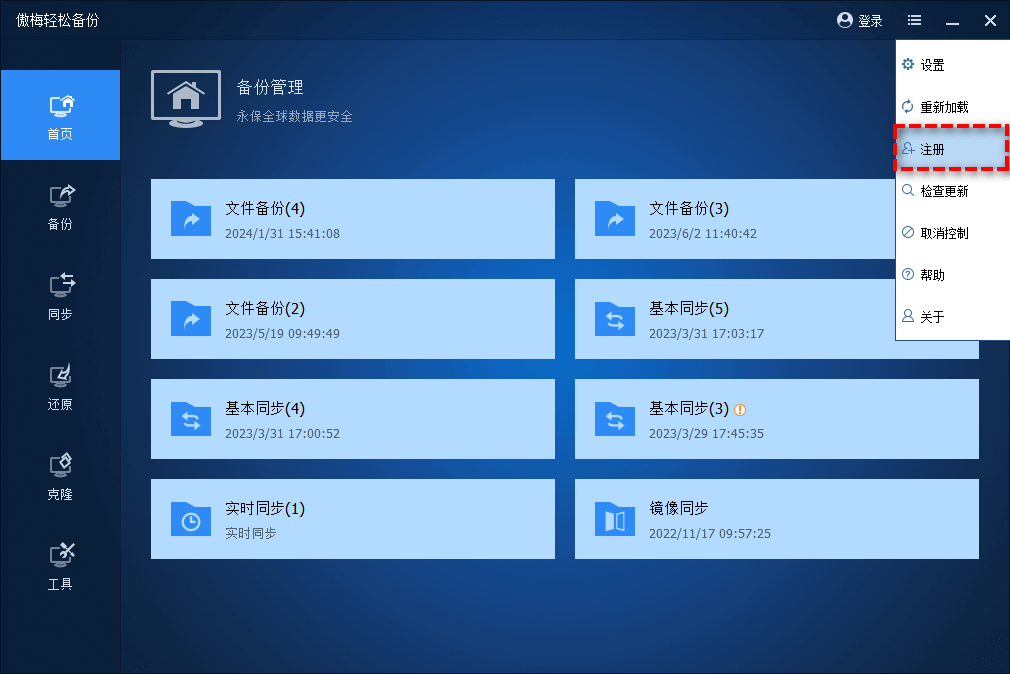Screen dimensions: 1010x674
Task: Select the 还原 restore sidebar icon
Action: [60, 376]
